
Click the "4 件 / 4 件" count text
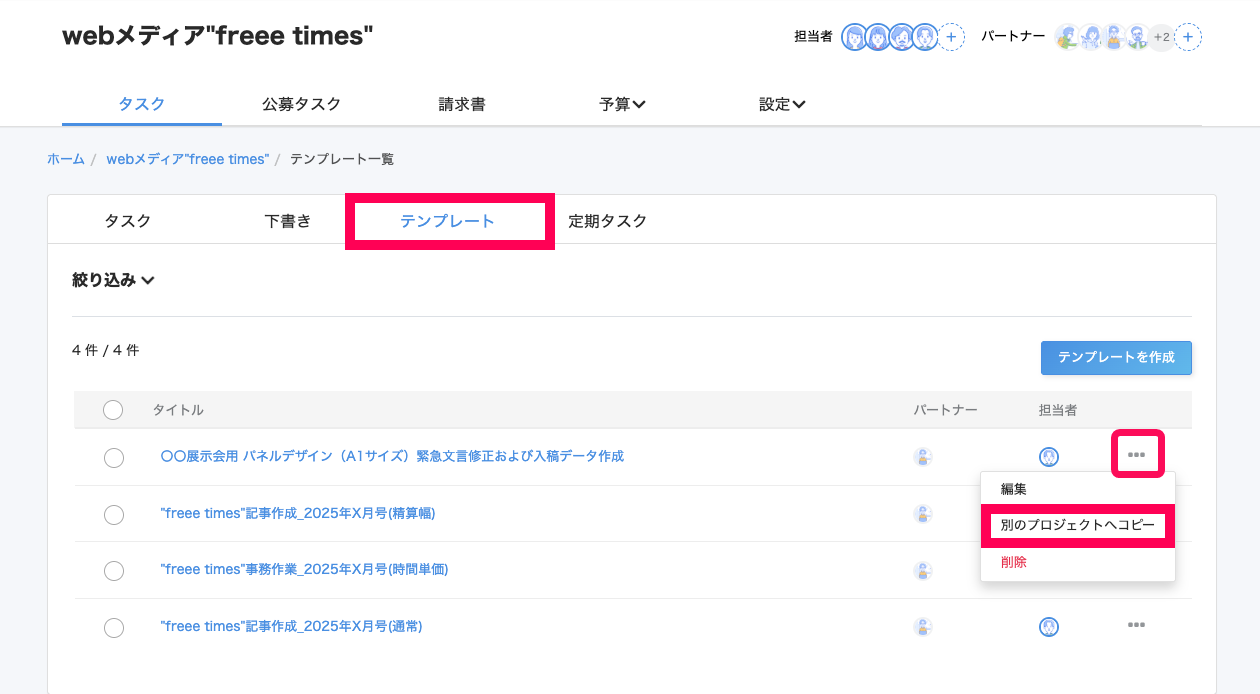coord(106,350)
